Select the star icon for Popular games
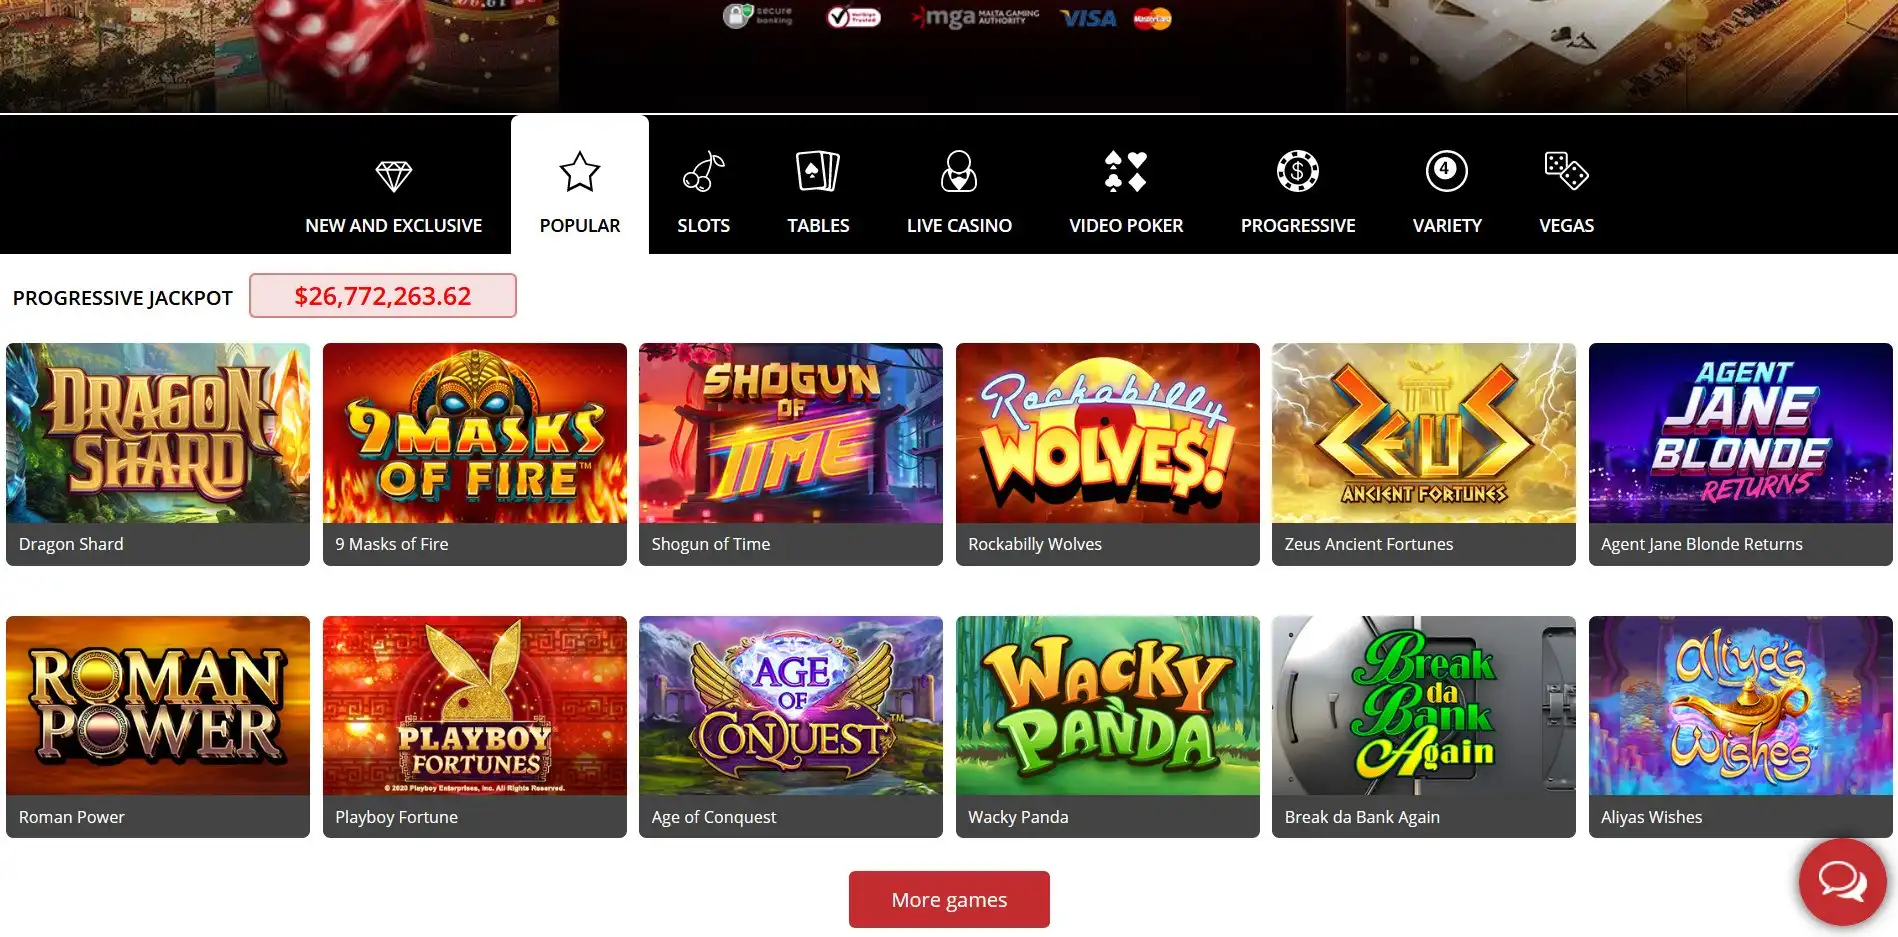Screen dimensions: 1898x937 [x=580, y=172]
